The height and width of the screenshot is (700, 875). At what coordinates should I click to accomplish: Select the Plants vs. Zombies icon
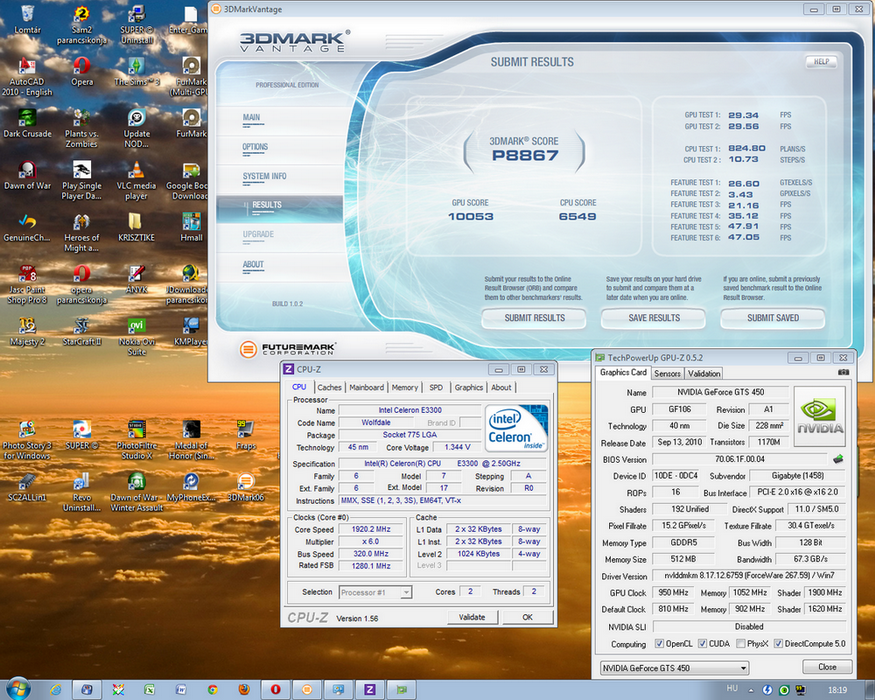[x=81, y=128]
